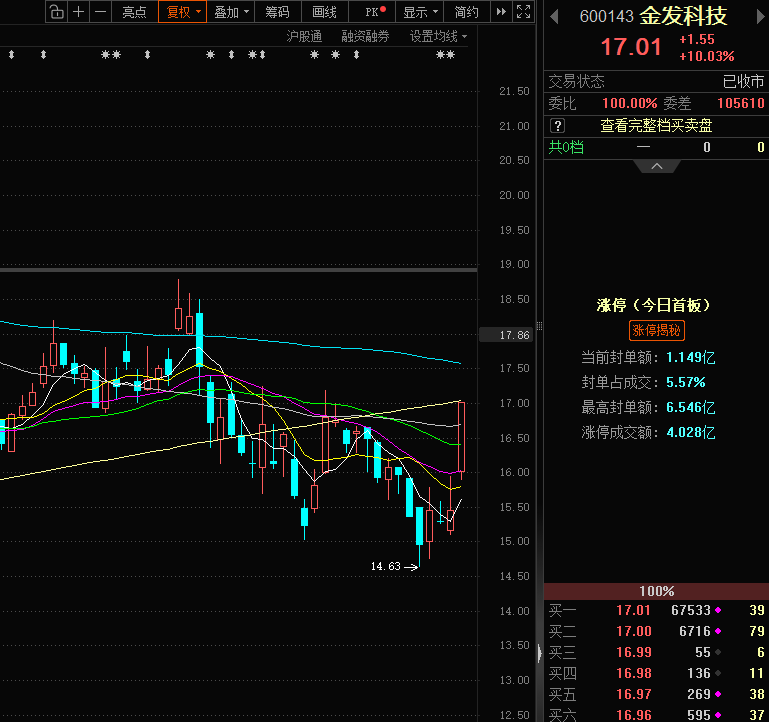The height and width of the screenshot is (722, 769).
Task: Click the fast-forward double arrow icon
Action: [x=501, y=12]
